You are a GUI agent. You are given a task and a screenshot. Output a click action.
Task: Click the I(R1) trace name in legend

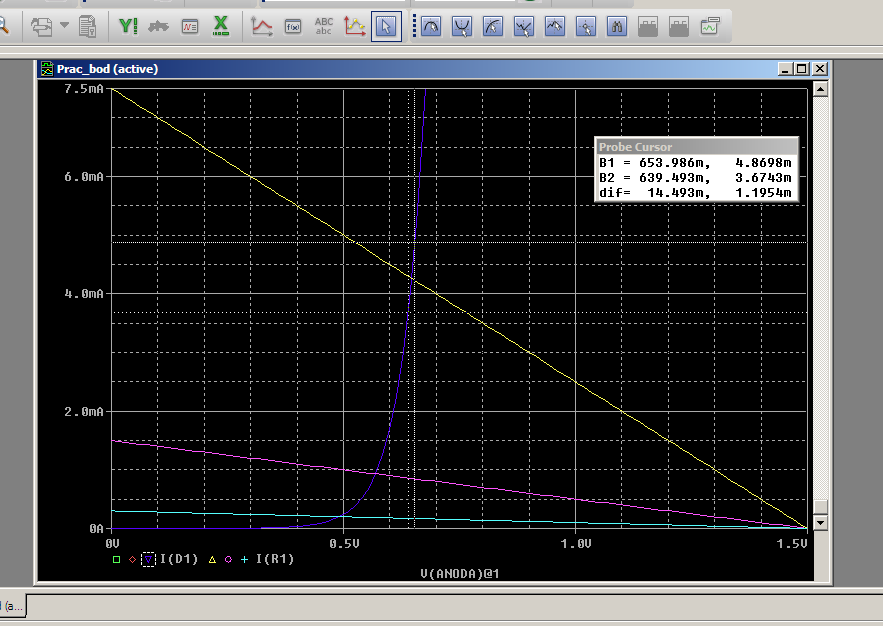[x=275, y=559]
